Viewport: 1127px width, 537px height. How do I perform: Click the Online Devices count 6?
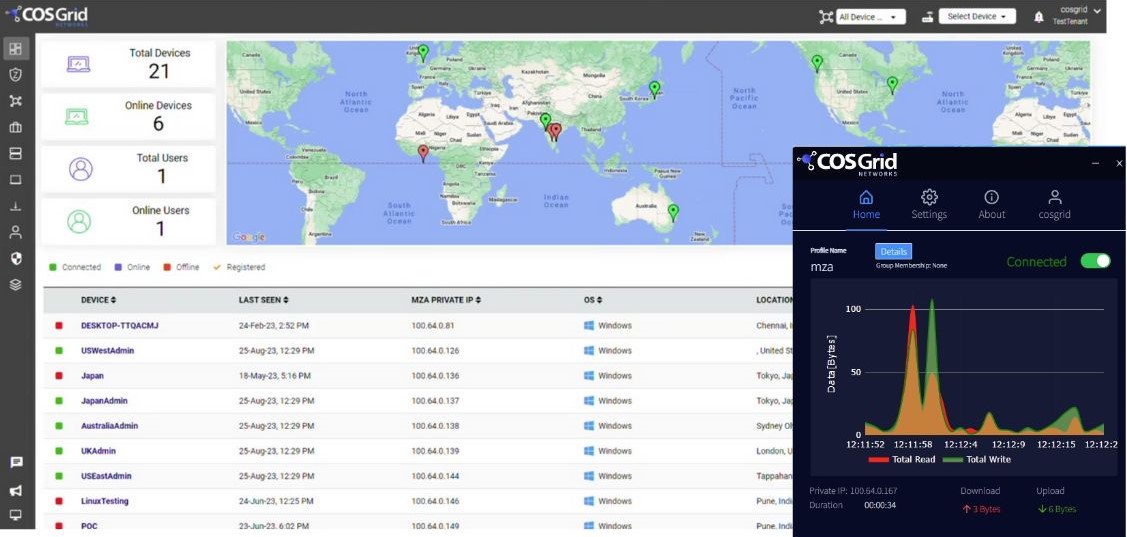point(158,124)
